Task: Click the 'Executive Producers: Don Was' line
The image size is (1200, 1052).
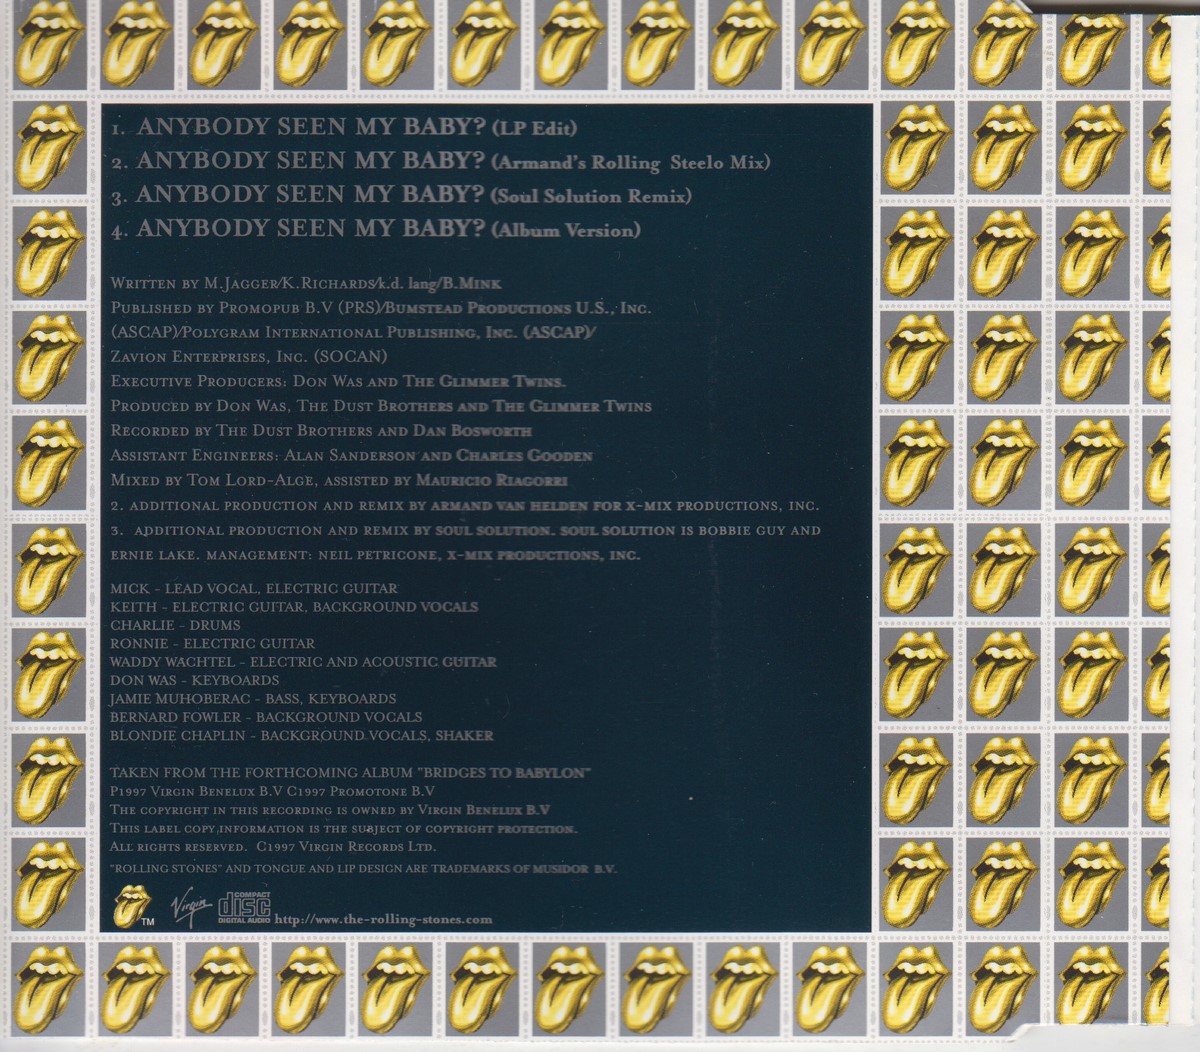Action: [340, 381]
